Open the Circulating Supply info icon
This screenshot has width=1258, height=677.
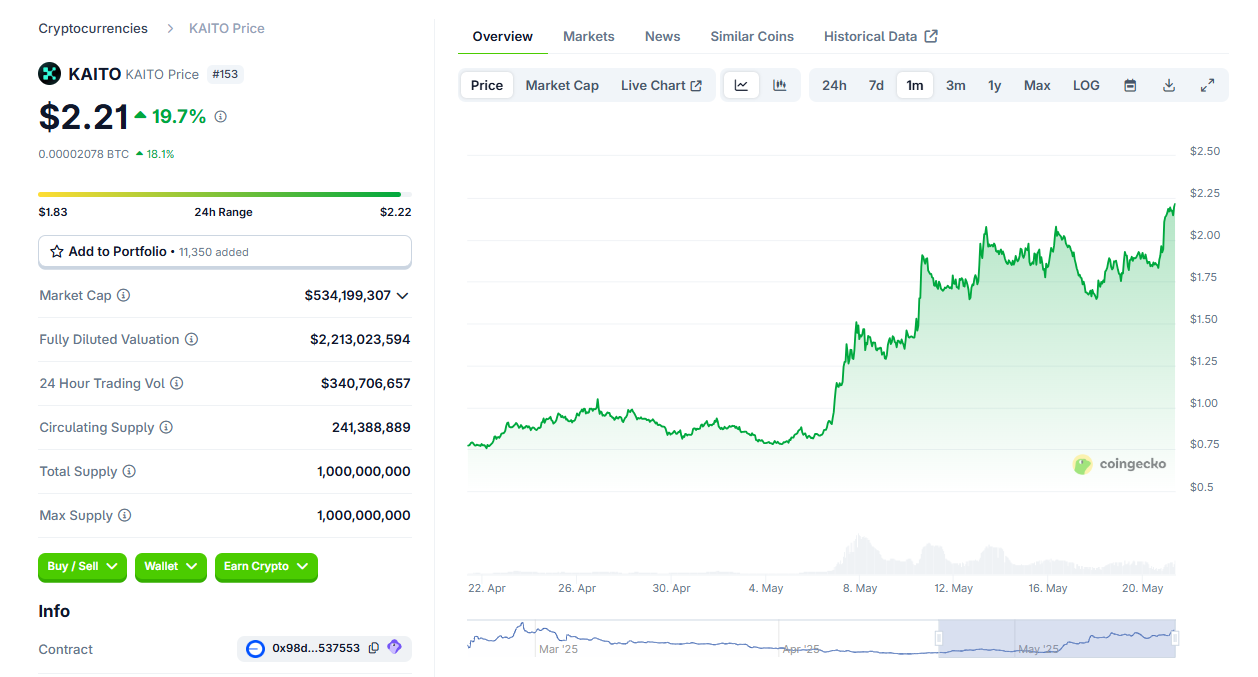click(x=166, y=428)
